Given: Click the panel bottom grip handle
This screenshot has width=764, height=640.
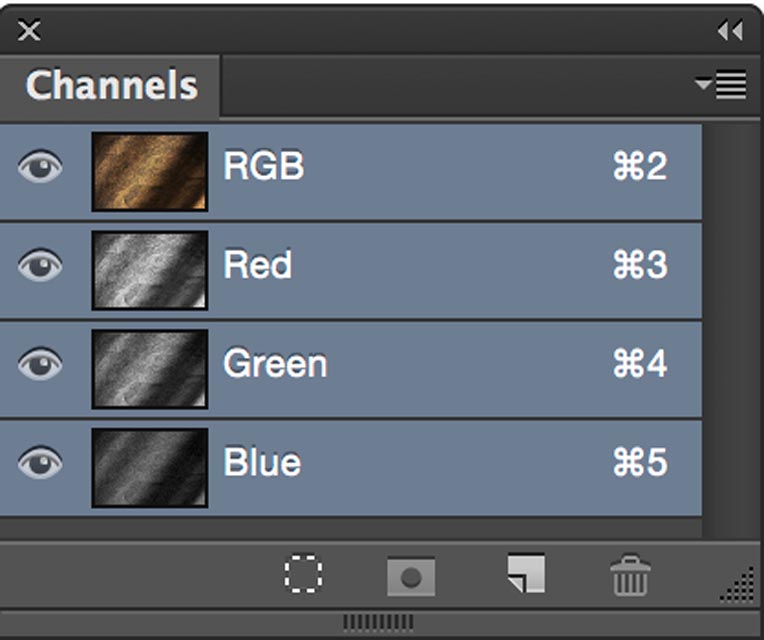Looking at the screenshot, I should point(378,622).
